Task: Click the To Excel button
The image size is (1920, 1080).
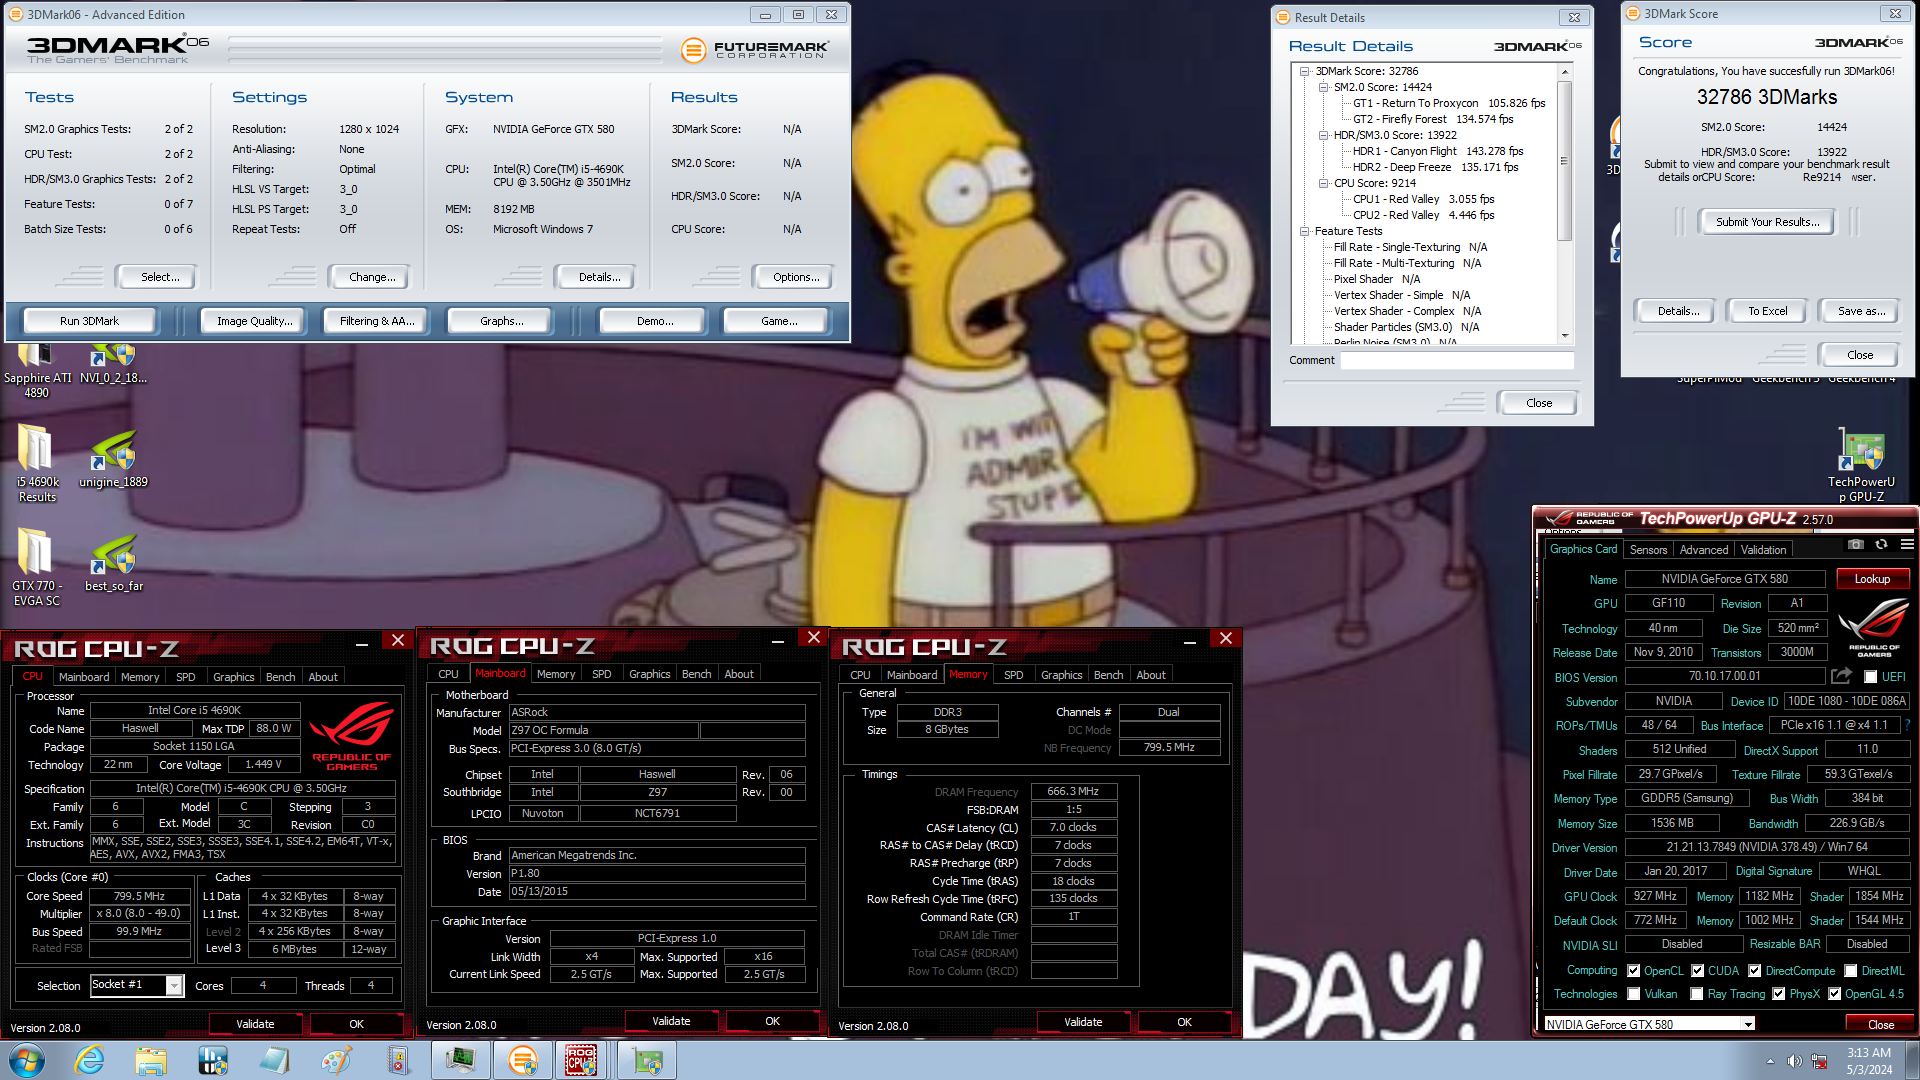Action: (x=1767, y=311)
